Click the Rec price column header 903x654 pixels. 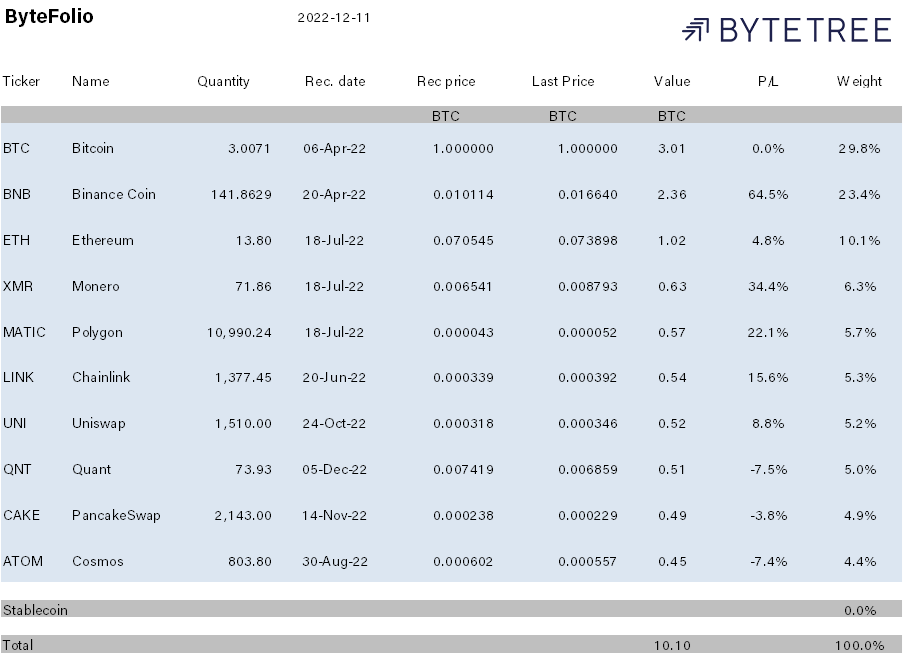pyautogui.click(x=446, y=82)
